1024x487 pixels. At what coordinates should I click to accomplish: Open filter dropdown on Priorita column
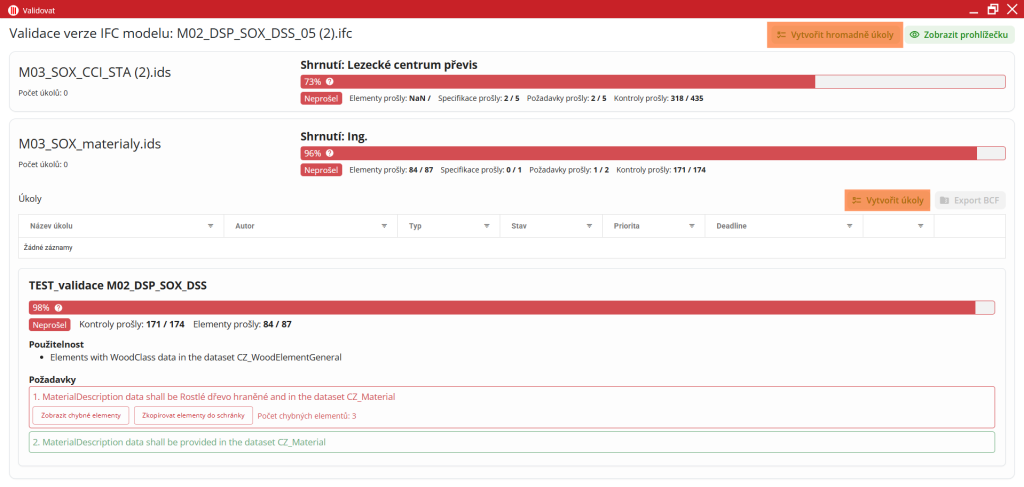[x=691, y=226]
